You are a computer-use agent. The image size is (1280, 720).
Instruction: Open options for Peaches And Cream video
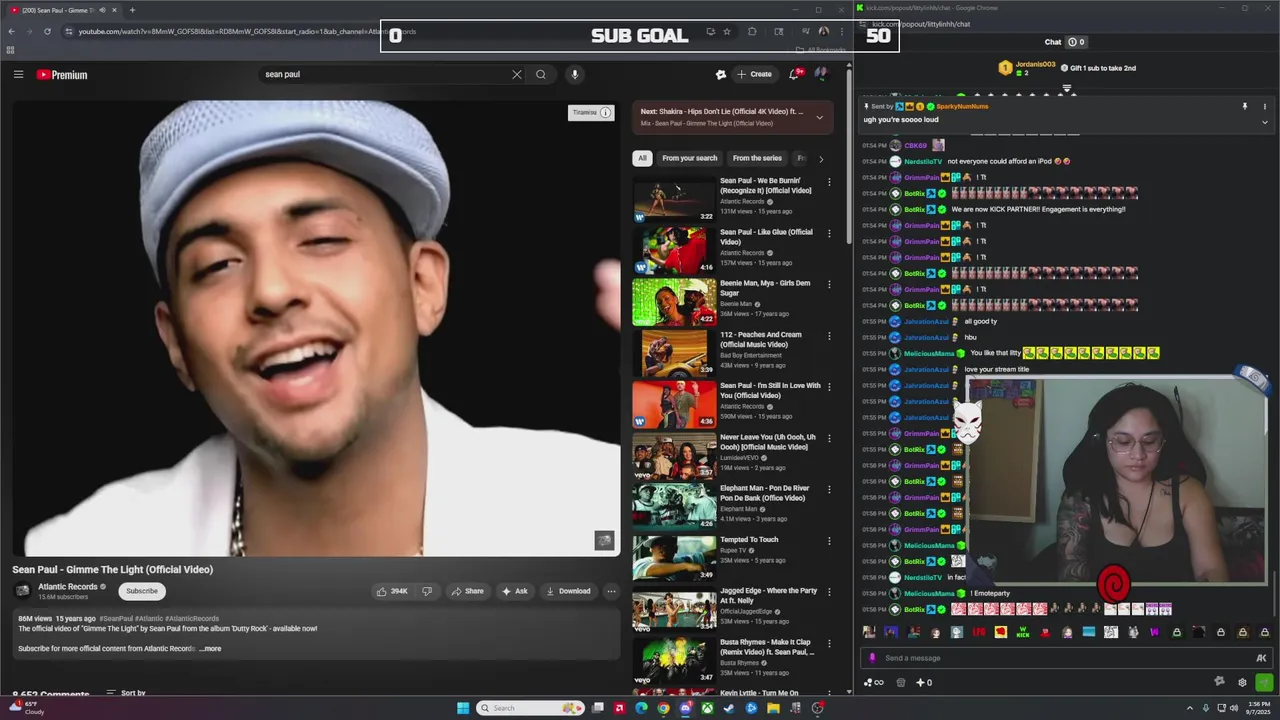[x=829, y=336]
